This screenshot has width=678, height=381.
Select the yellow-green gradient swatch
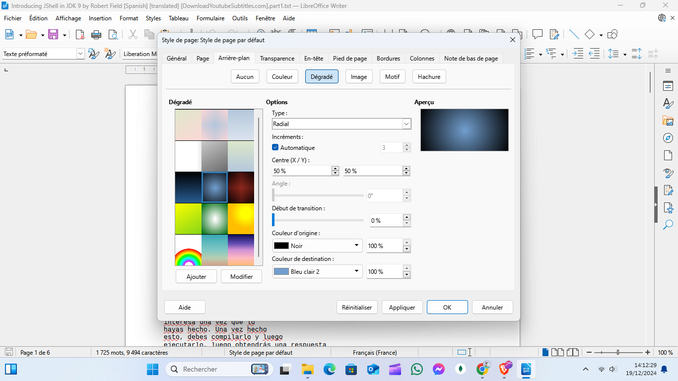pos(188,219)
